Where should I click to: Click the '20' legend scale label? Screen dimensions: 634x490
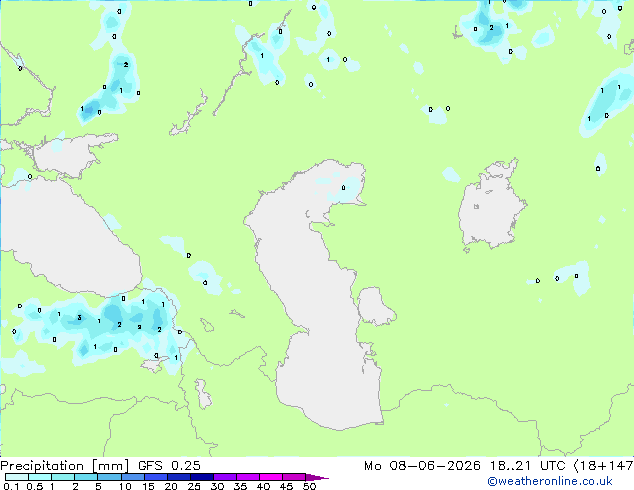coord(171,486)
